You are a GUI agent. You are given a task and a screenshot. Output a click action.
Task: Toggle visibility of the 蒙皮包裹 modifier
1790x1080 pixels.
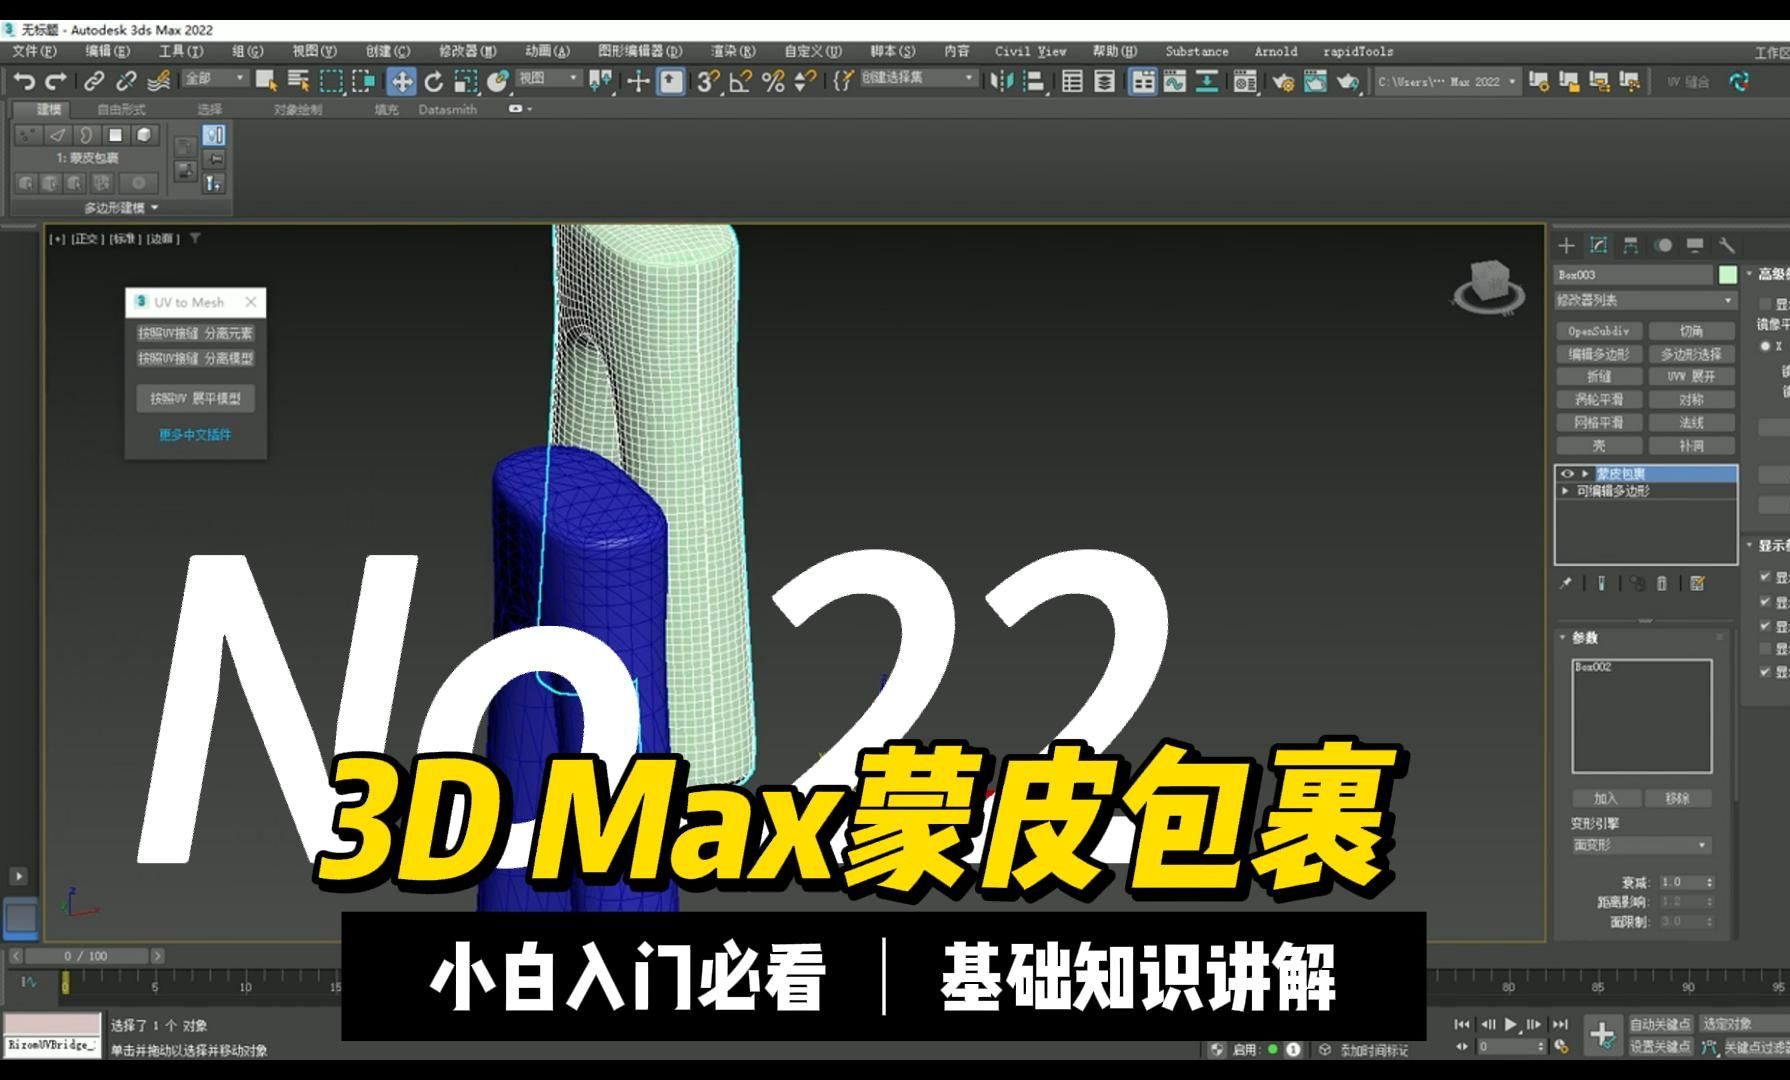1567,472
